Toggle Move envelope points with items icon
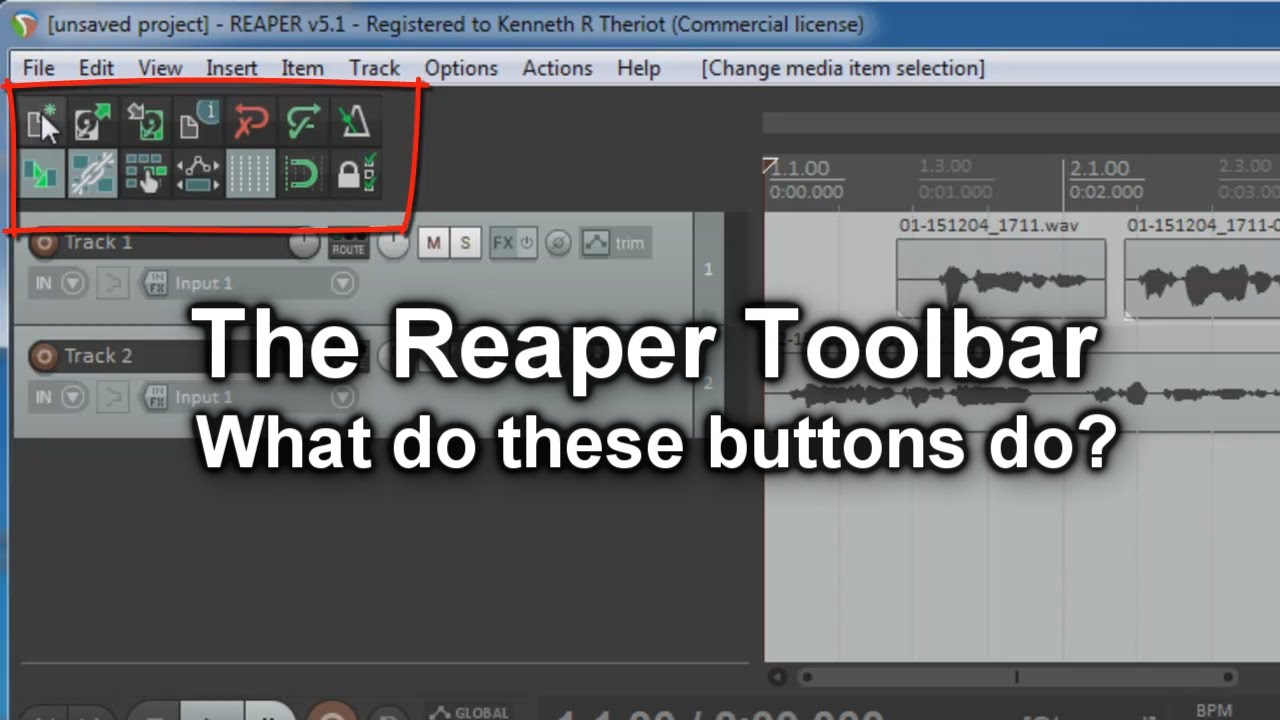This screenshot has height=720, width=1280. click(x=198, y=174)
